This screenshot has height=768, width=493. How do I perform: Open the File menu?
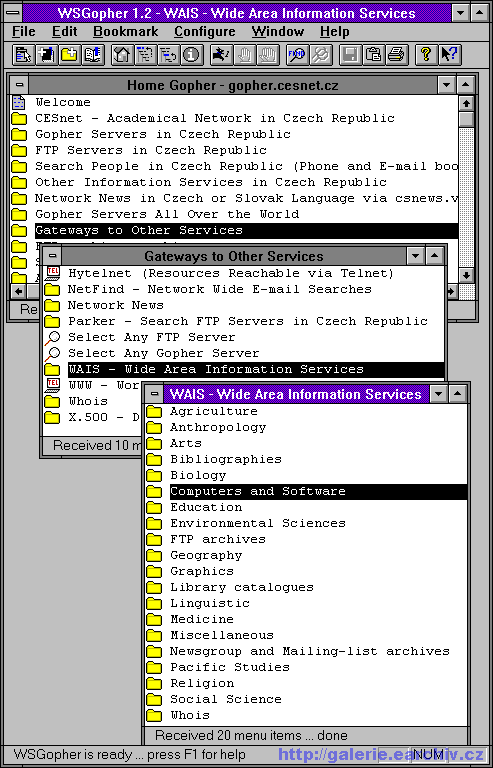coord(23,32)
